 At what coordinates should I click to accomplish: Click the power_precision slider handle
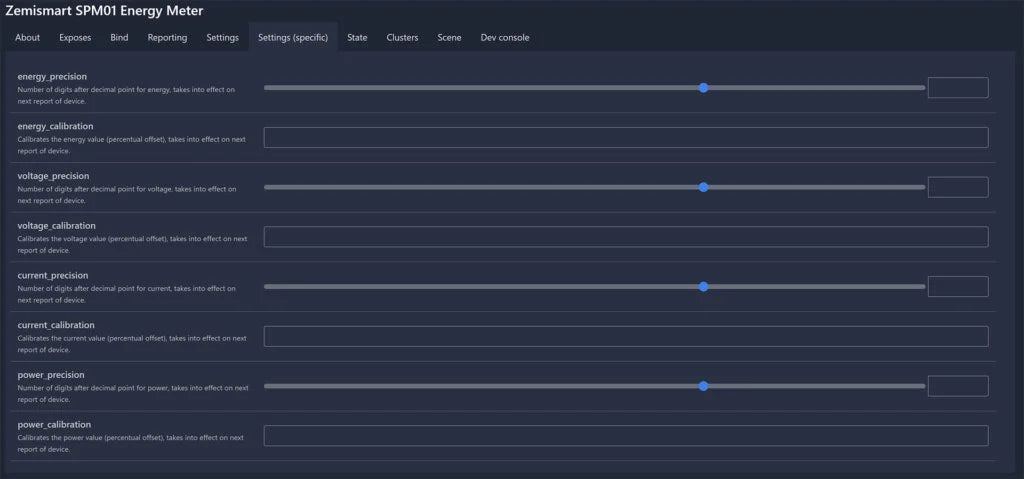[704, 386]
